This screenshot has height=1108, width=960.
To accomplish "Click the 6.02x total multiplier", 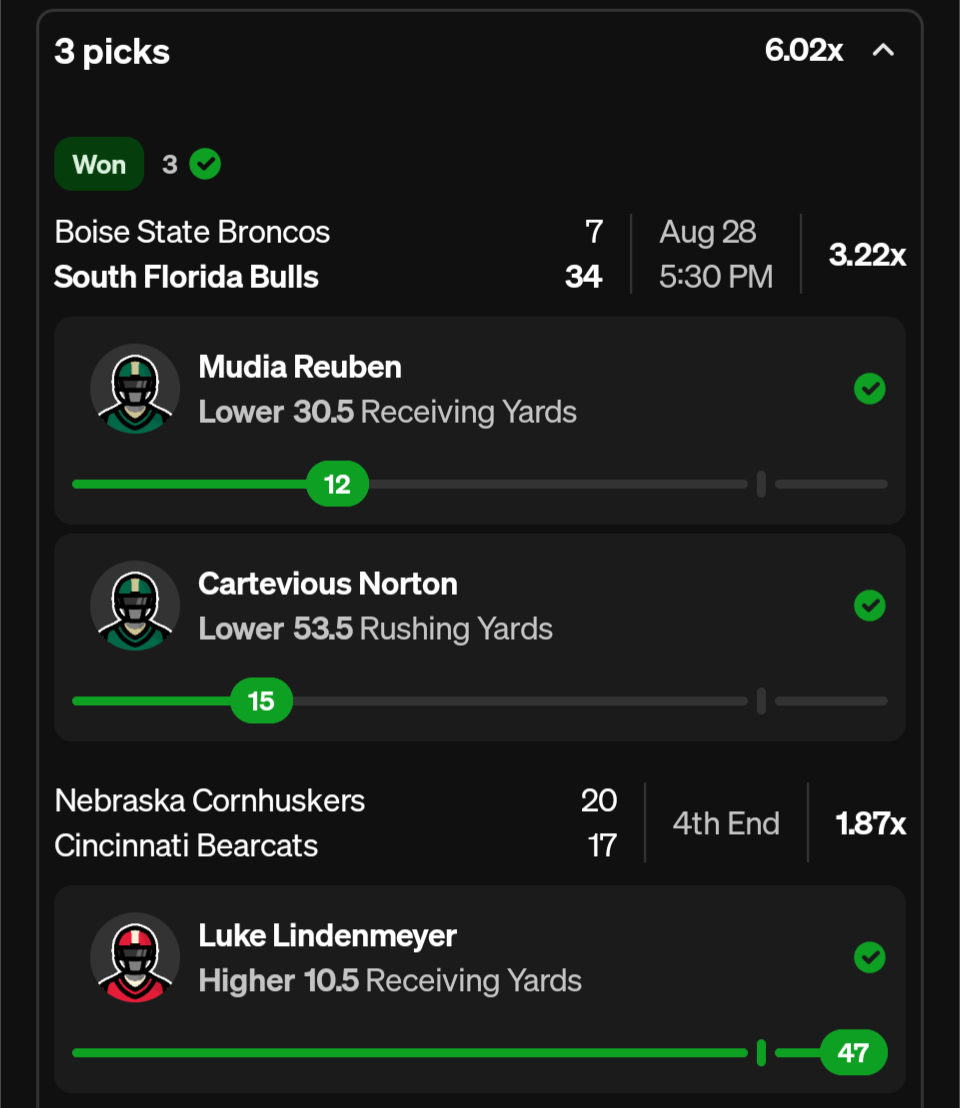I will 804,50.
